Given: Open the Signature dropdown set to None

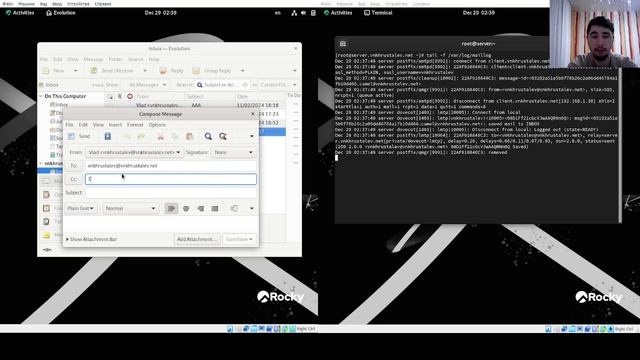Looking at the screenshot, I should pyautogui.click(x=233, y=152).
